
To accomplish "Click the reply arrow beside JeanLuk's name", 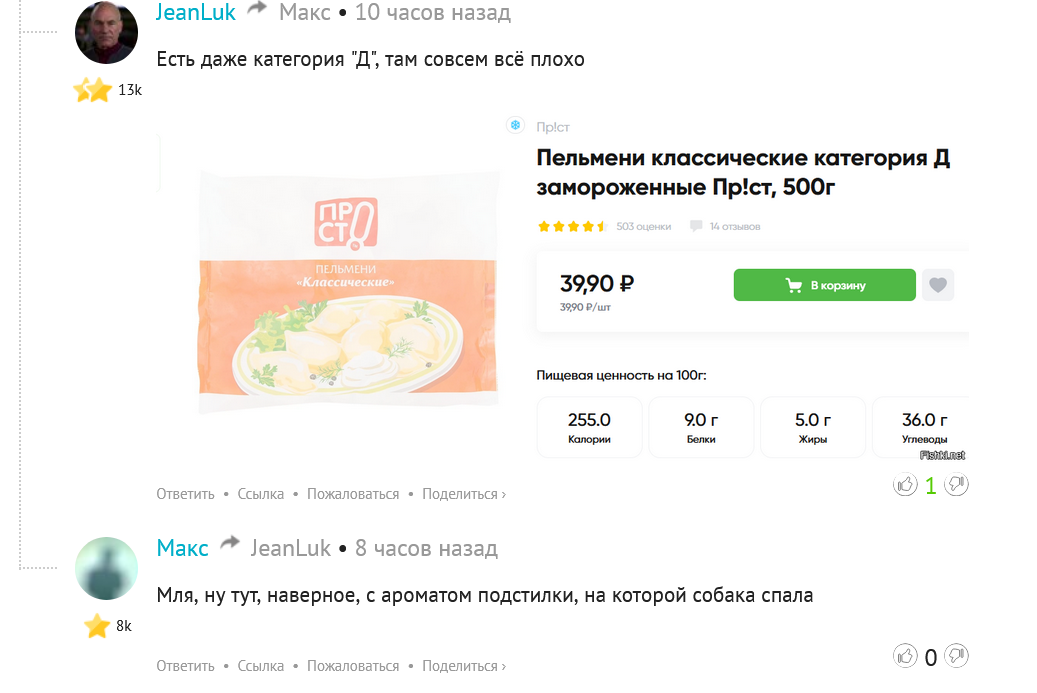I will (x=258, y=10).
